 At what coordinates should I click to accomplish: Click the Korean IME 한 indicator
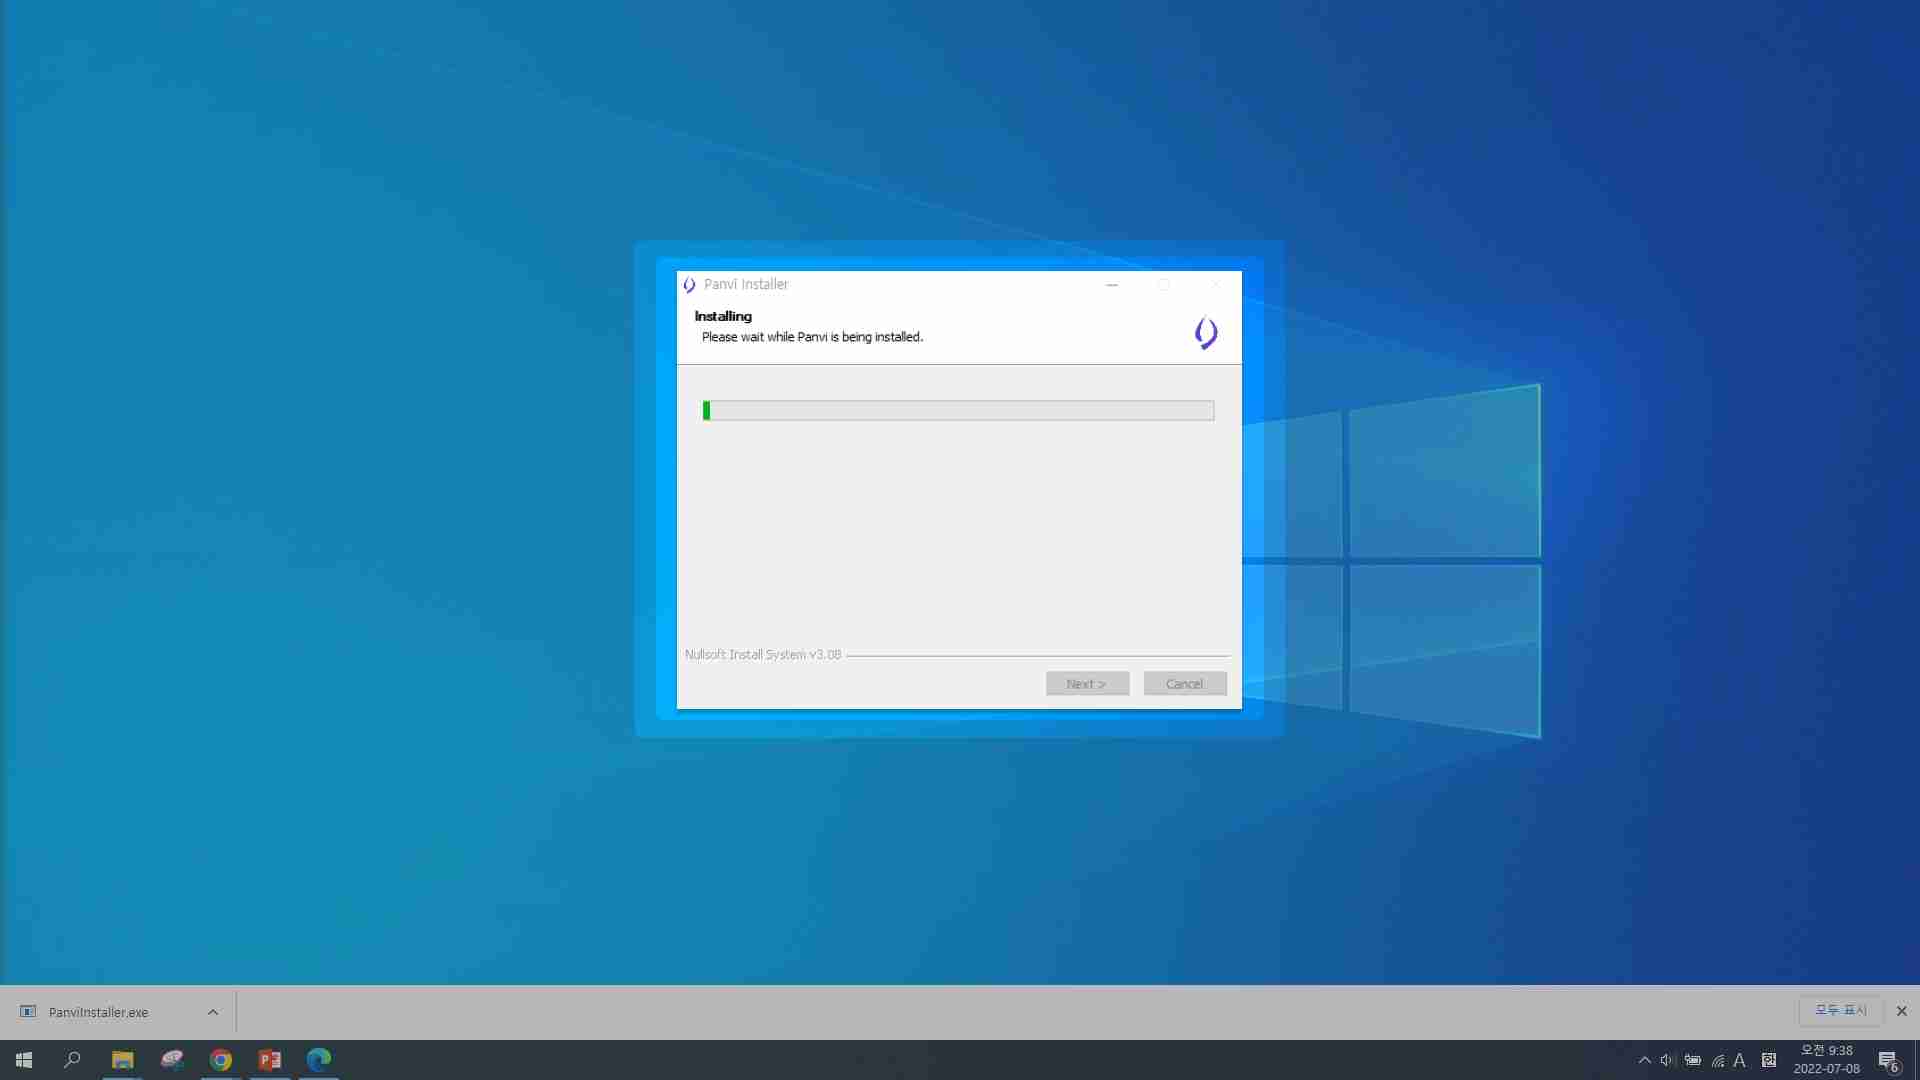(1769, 1060)
